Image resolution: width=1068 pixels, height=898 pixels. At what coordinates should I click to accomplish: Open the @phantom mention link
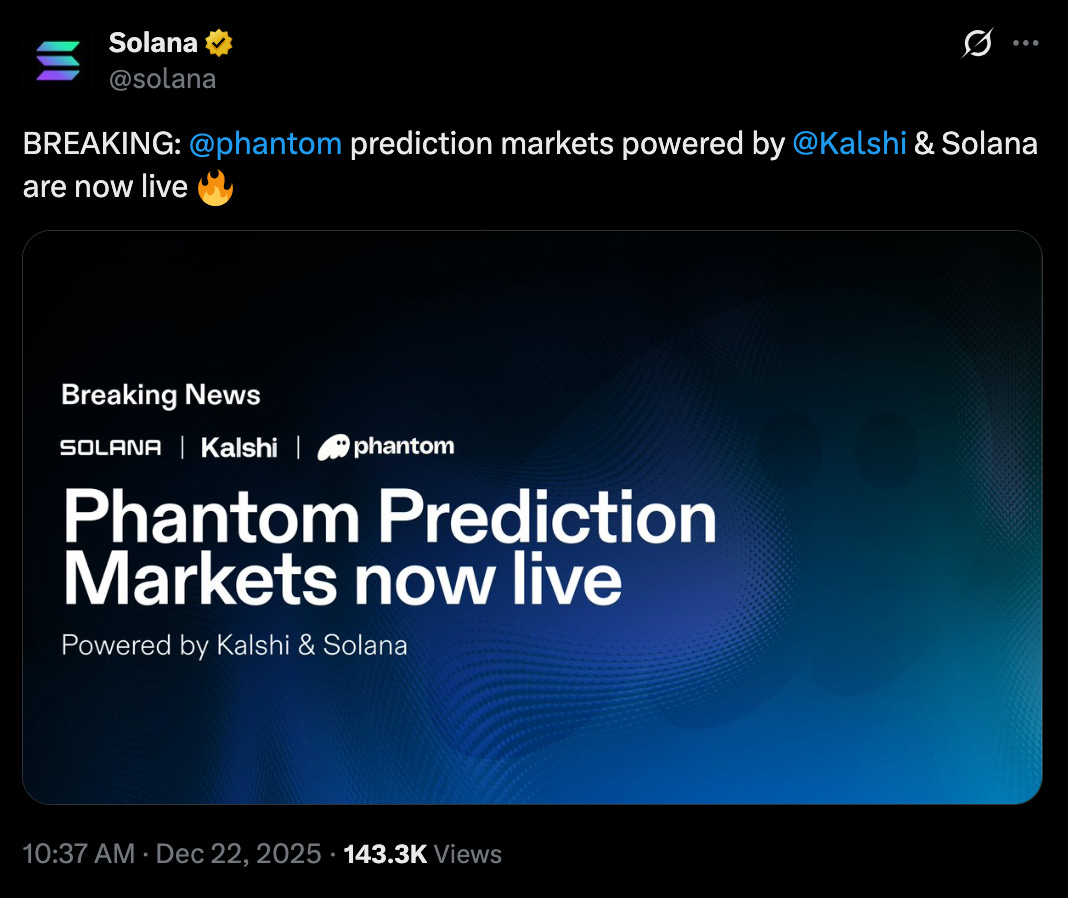click(x=265, y=143)
